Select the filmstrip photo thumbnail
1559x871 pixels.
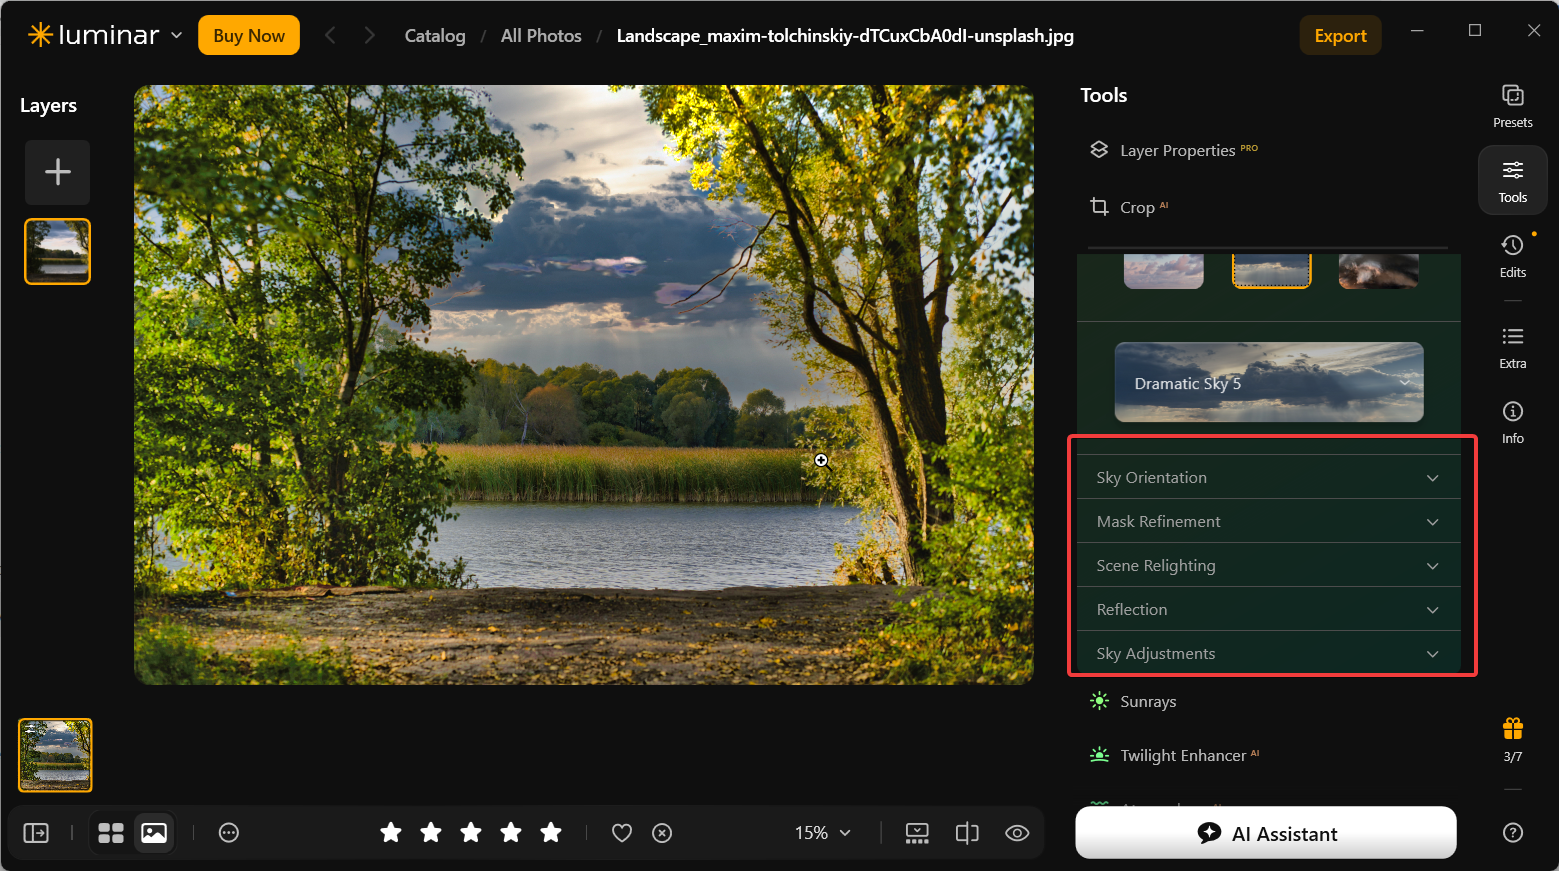point(55,755)
